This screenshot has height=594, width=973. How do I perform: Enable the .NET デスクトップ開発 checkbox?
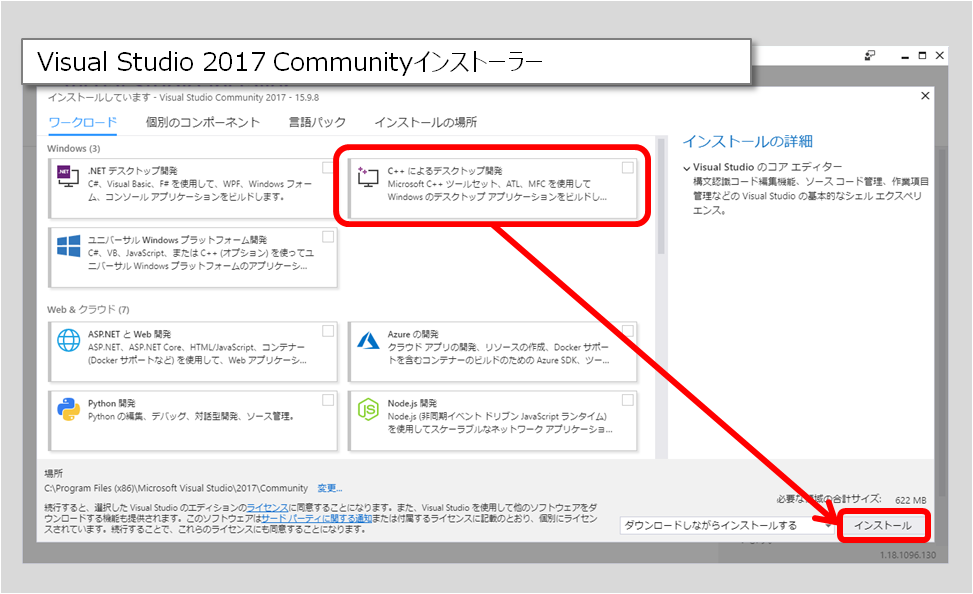tap(328, 168)
